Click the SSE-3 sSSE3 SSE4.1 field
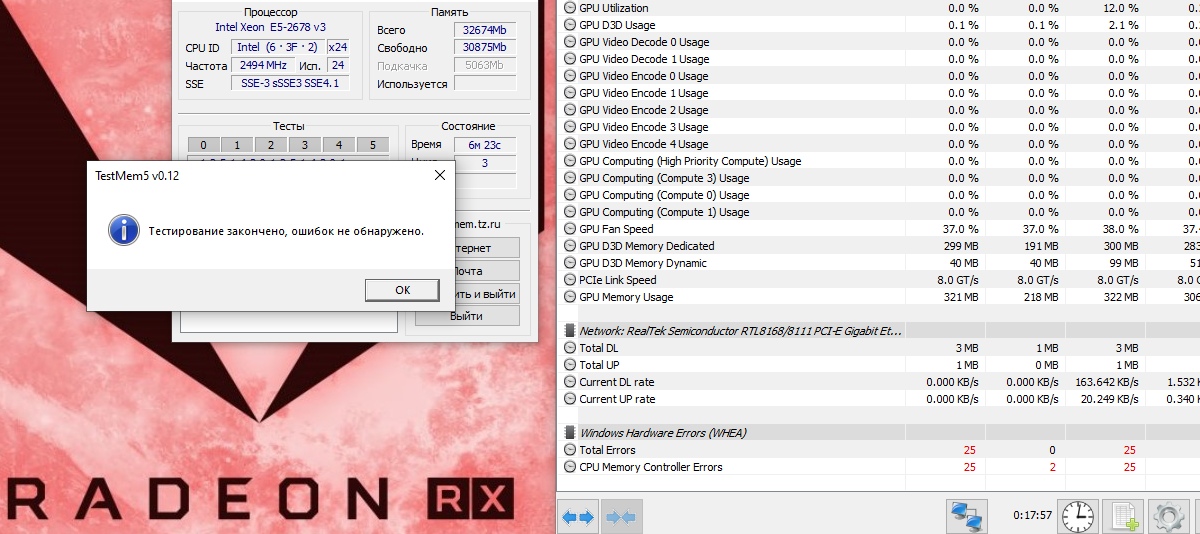This screenshot has width=1200, height=534. coord(289,83)
